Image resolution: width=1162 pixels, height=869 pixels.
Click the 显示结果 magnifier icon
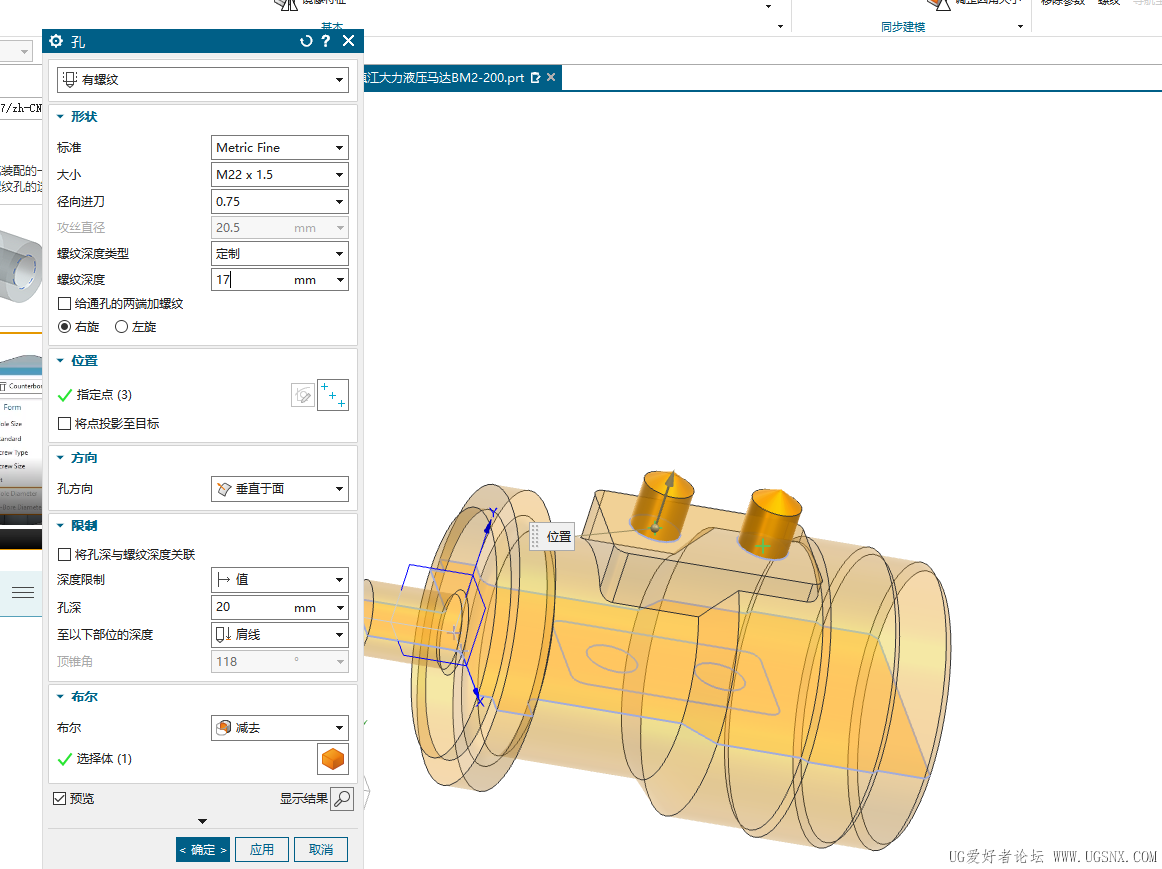(x=342, y=799)
